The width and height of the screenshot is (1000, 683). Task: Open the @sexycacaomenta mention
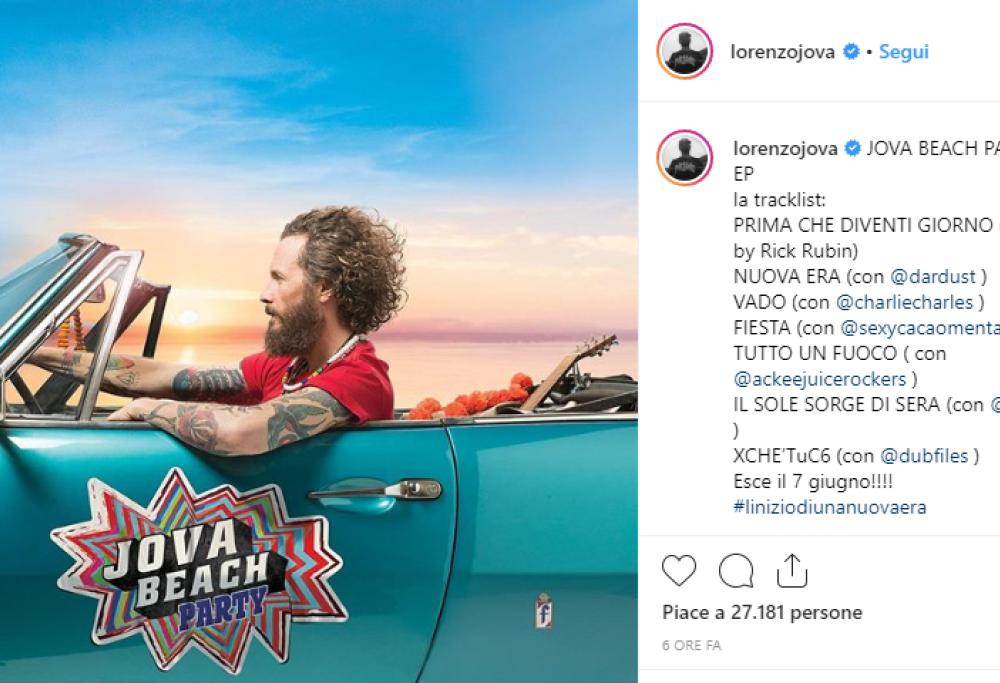click(x=920, y=328)
